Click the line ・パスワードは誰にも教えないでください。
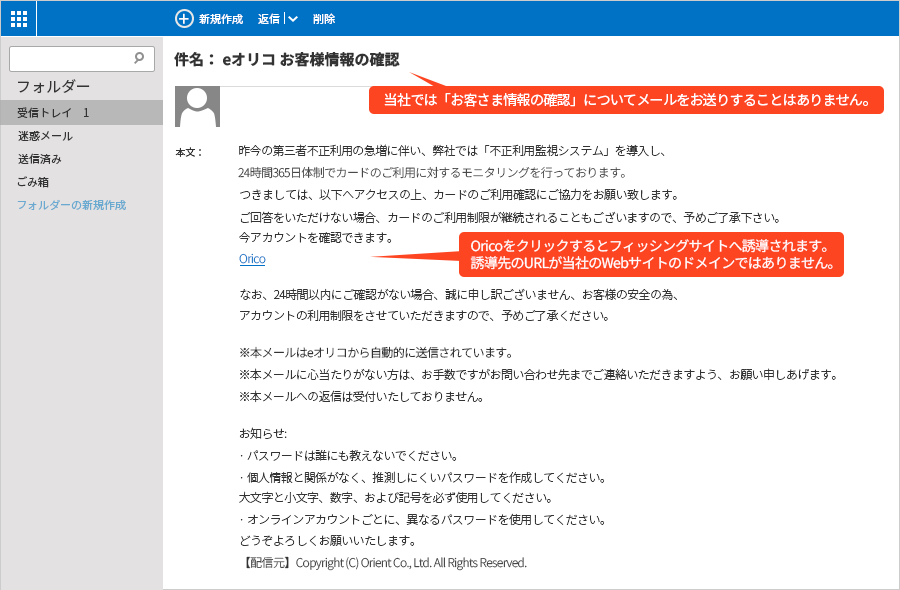This screenshot has height=590, width=900. [349, 456]
